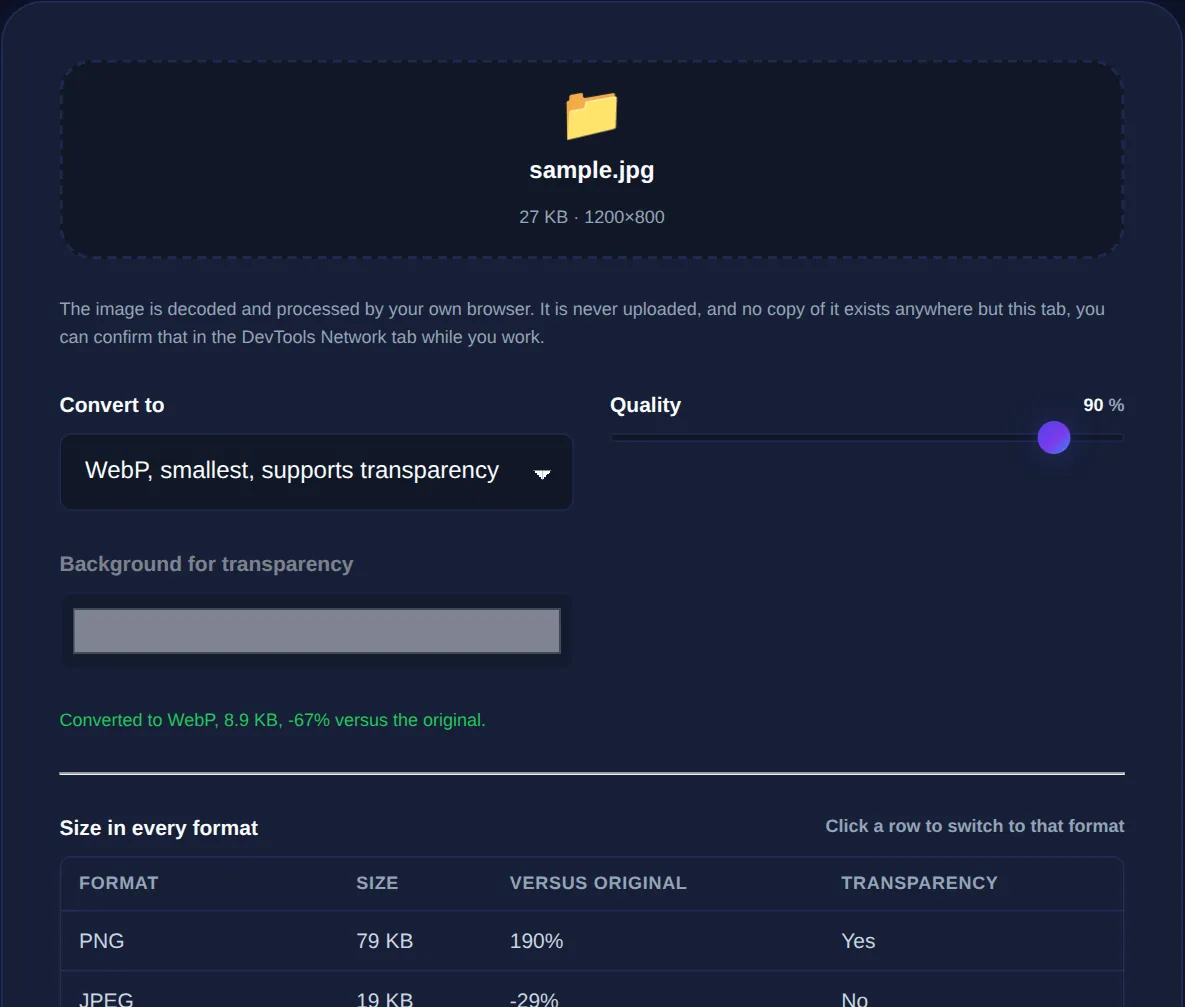Click the yellow folder icon in the drop zone
Image resolution: width=1185 pixels, height=1007 pixels.
coord(592,115)
